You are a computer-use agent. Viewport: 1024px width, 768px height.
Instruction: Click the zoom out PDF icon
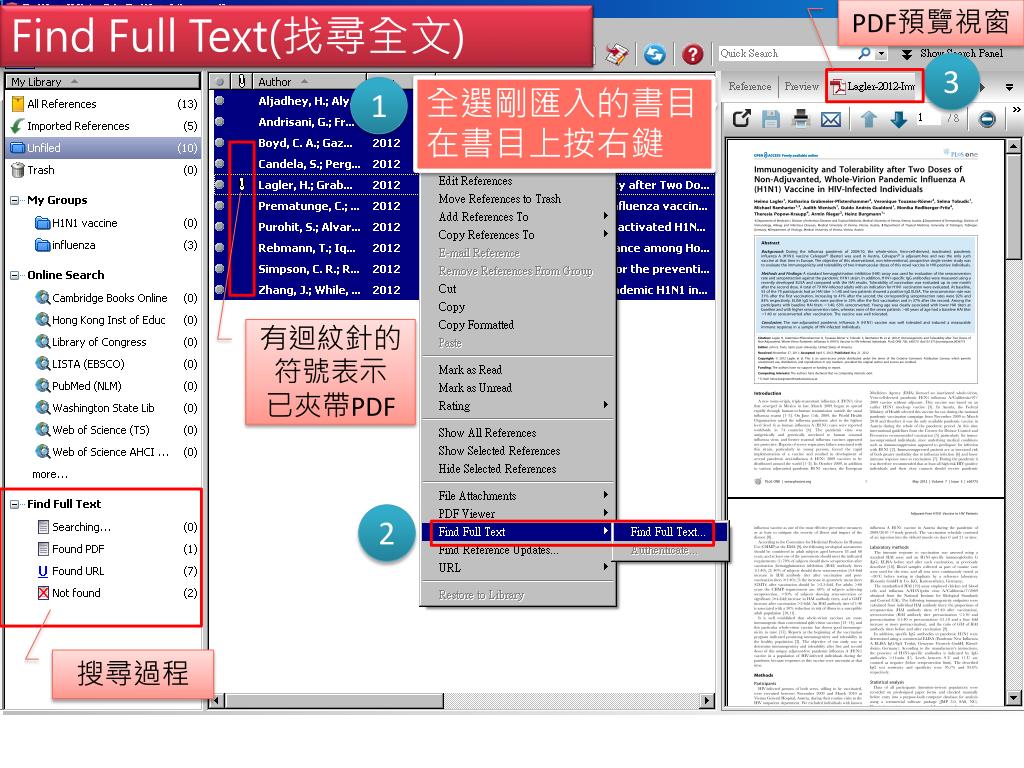[987, 119]
